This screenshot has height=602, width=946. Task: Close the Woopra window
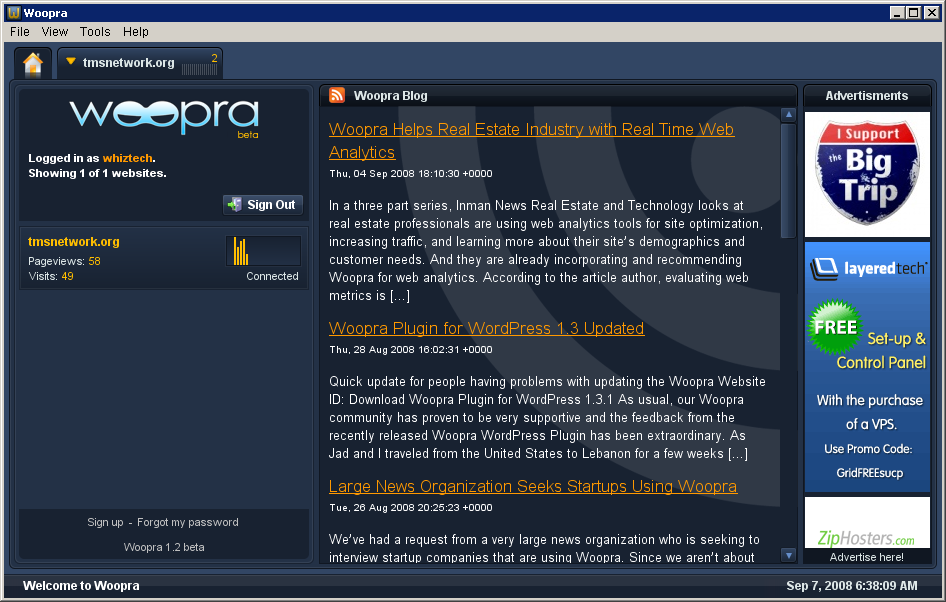[932, 12]
